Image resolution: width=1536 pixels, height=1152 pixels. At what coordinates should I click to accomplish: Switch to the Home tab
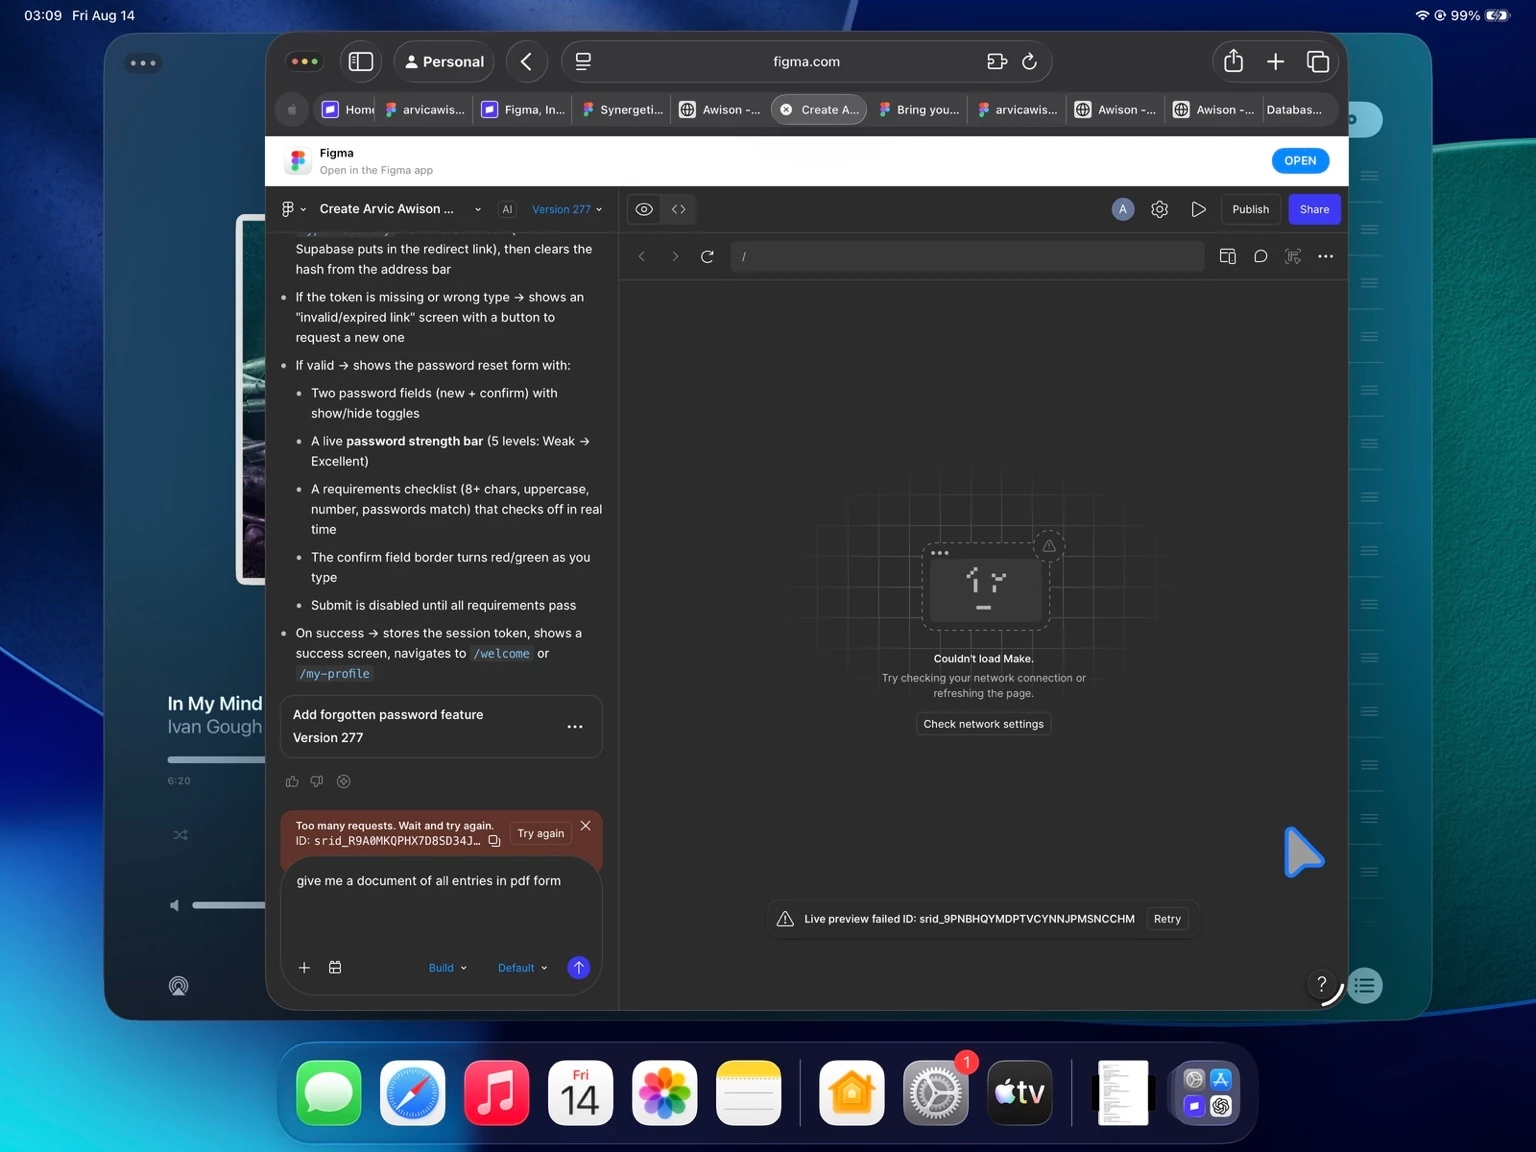pyautogui.click(x=347, y=110)
